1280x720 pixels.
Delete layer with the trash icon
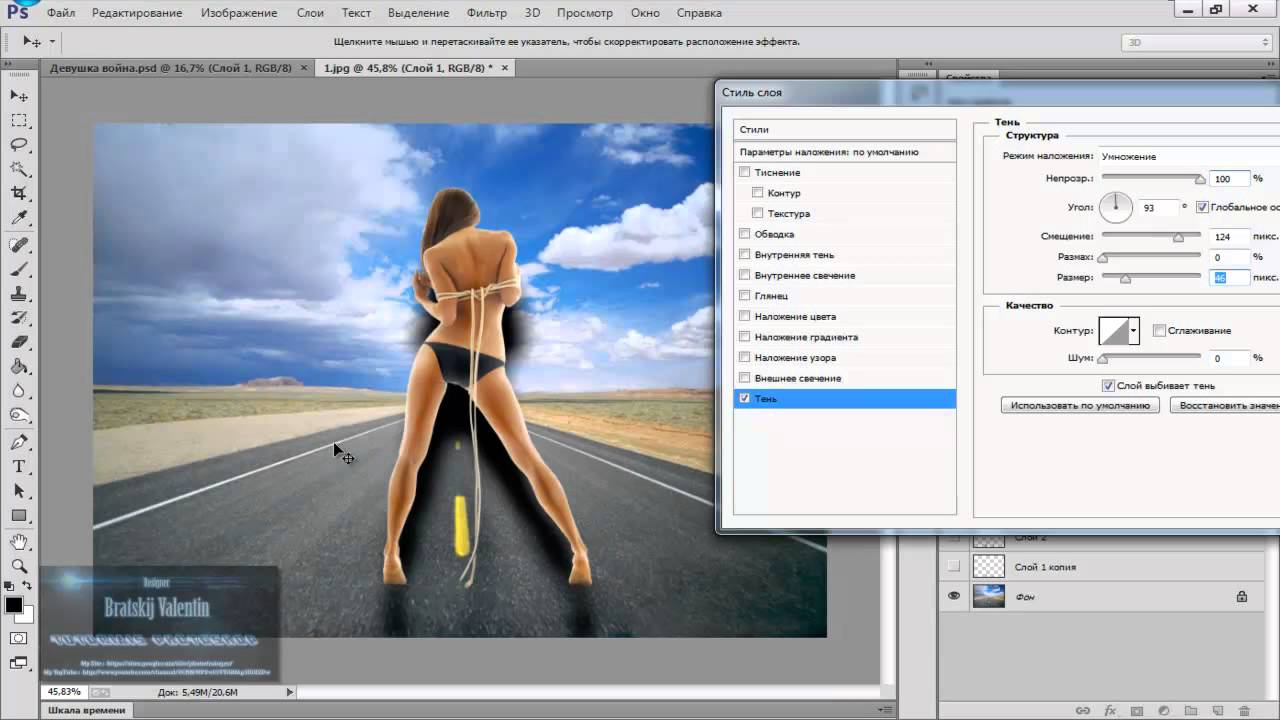pos(1245,710)
